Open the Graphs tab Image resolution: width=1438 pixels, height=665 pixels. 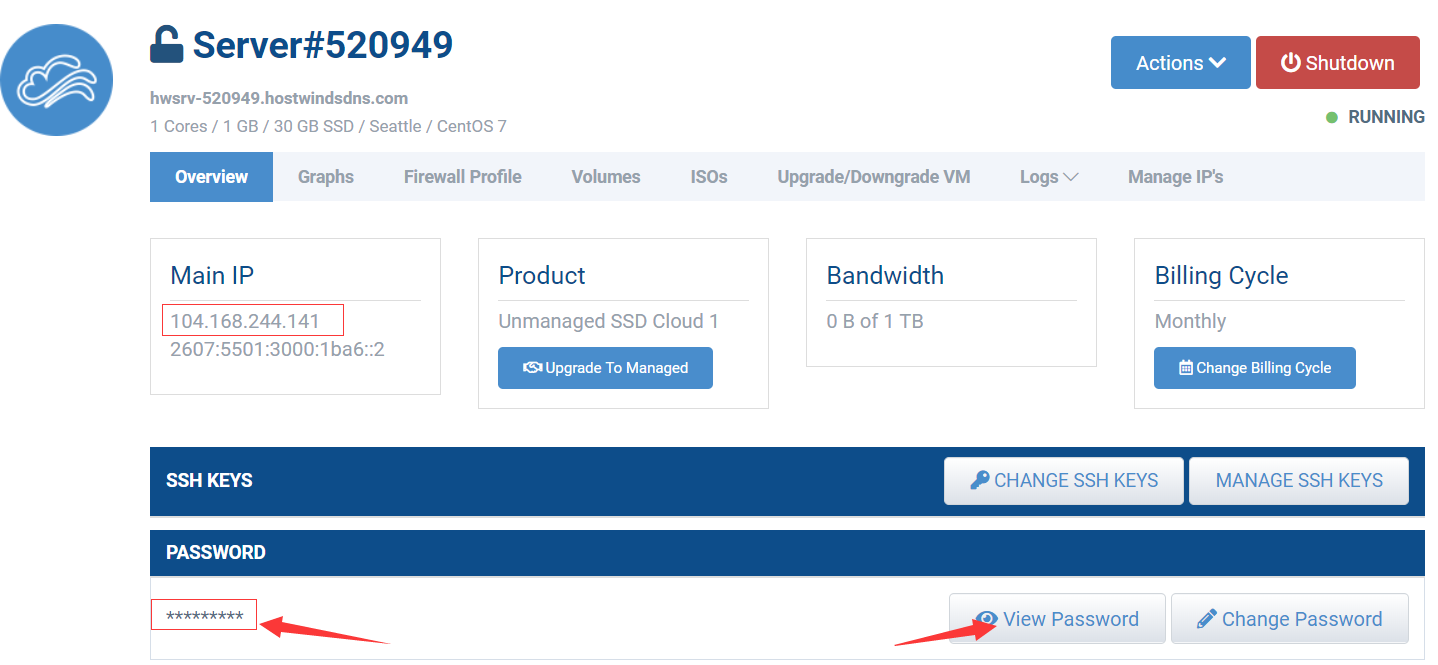(x=326, y=177)
